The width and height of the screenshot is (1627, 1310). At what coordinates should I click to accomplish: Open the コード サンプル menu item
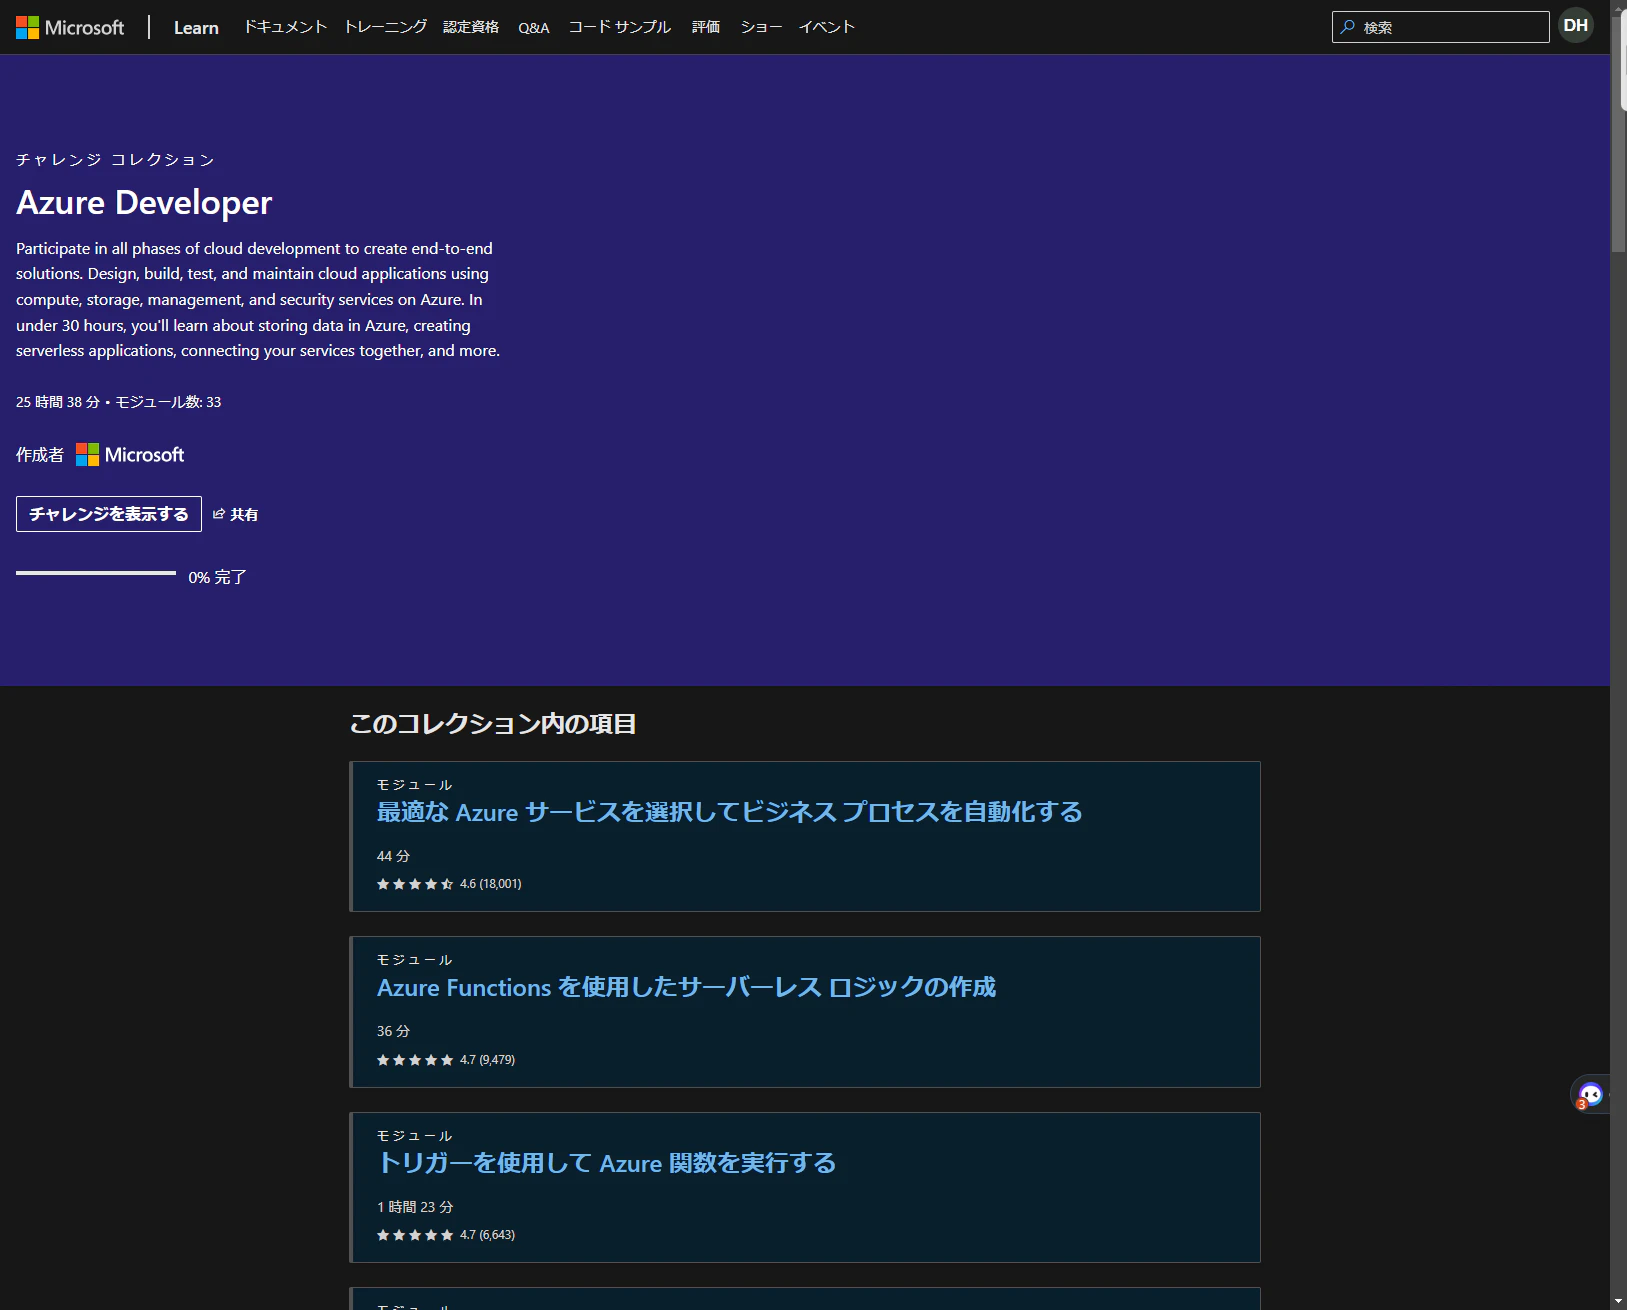(620, 27)
